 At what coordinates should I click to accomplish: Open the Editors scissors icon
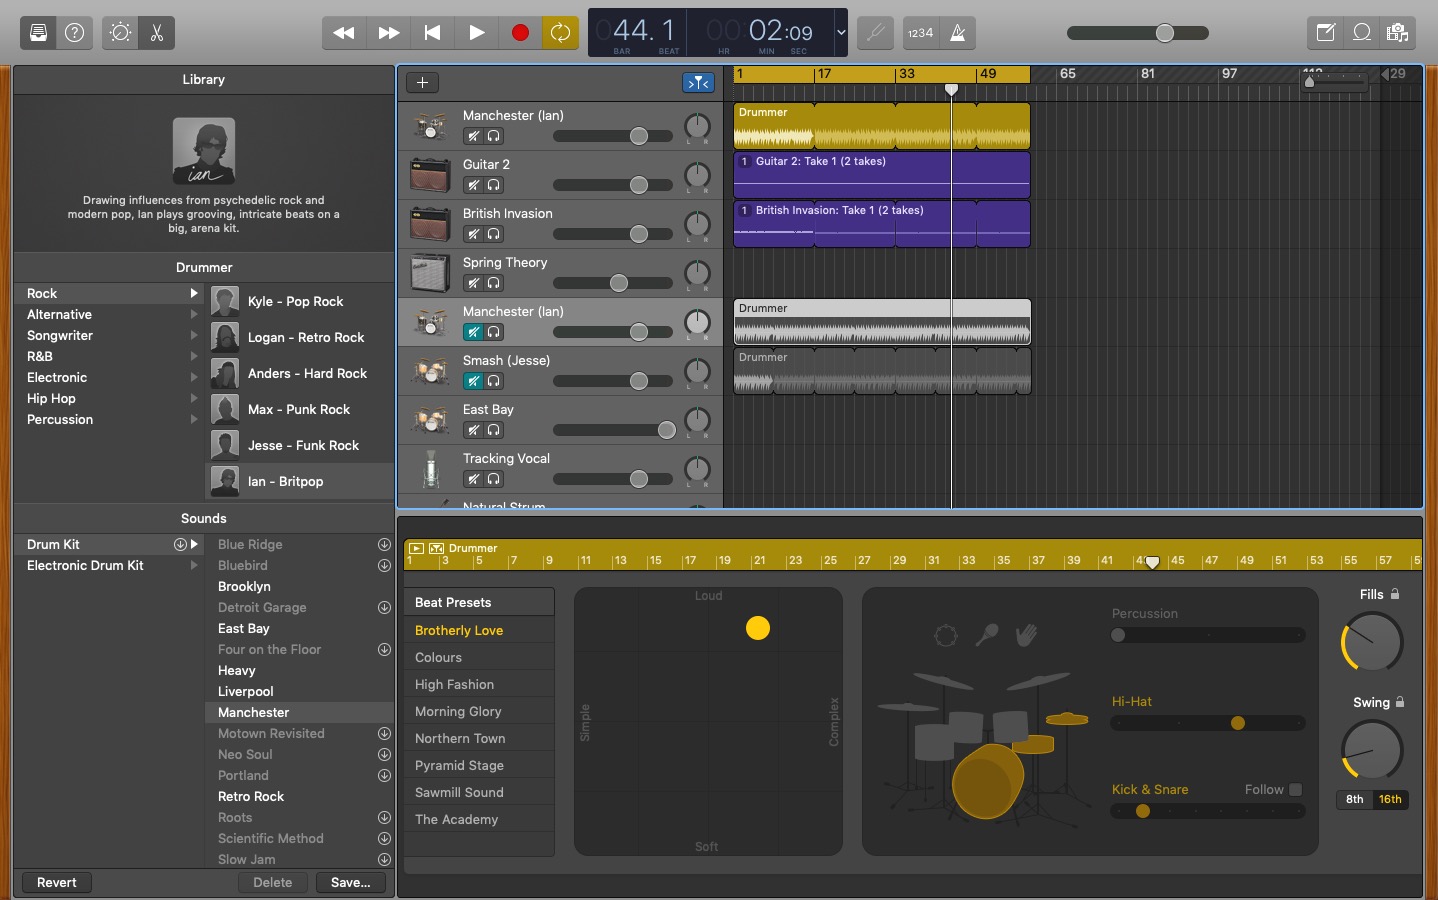[157, 33]
